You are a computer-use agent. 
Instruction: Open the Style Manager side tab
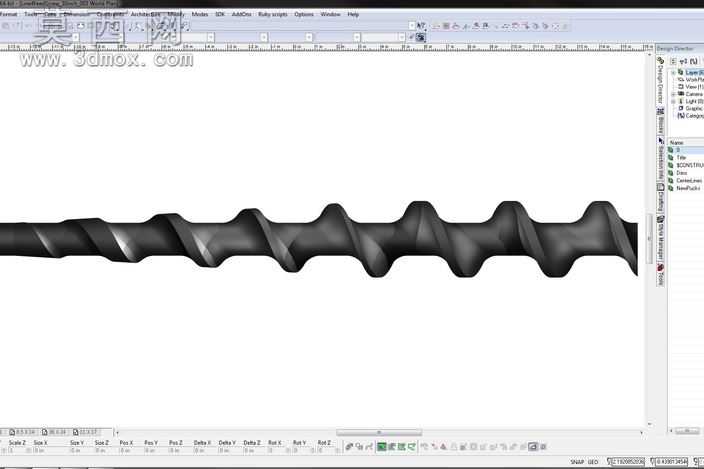[x=660, y=238]
